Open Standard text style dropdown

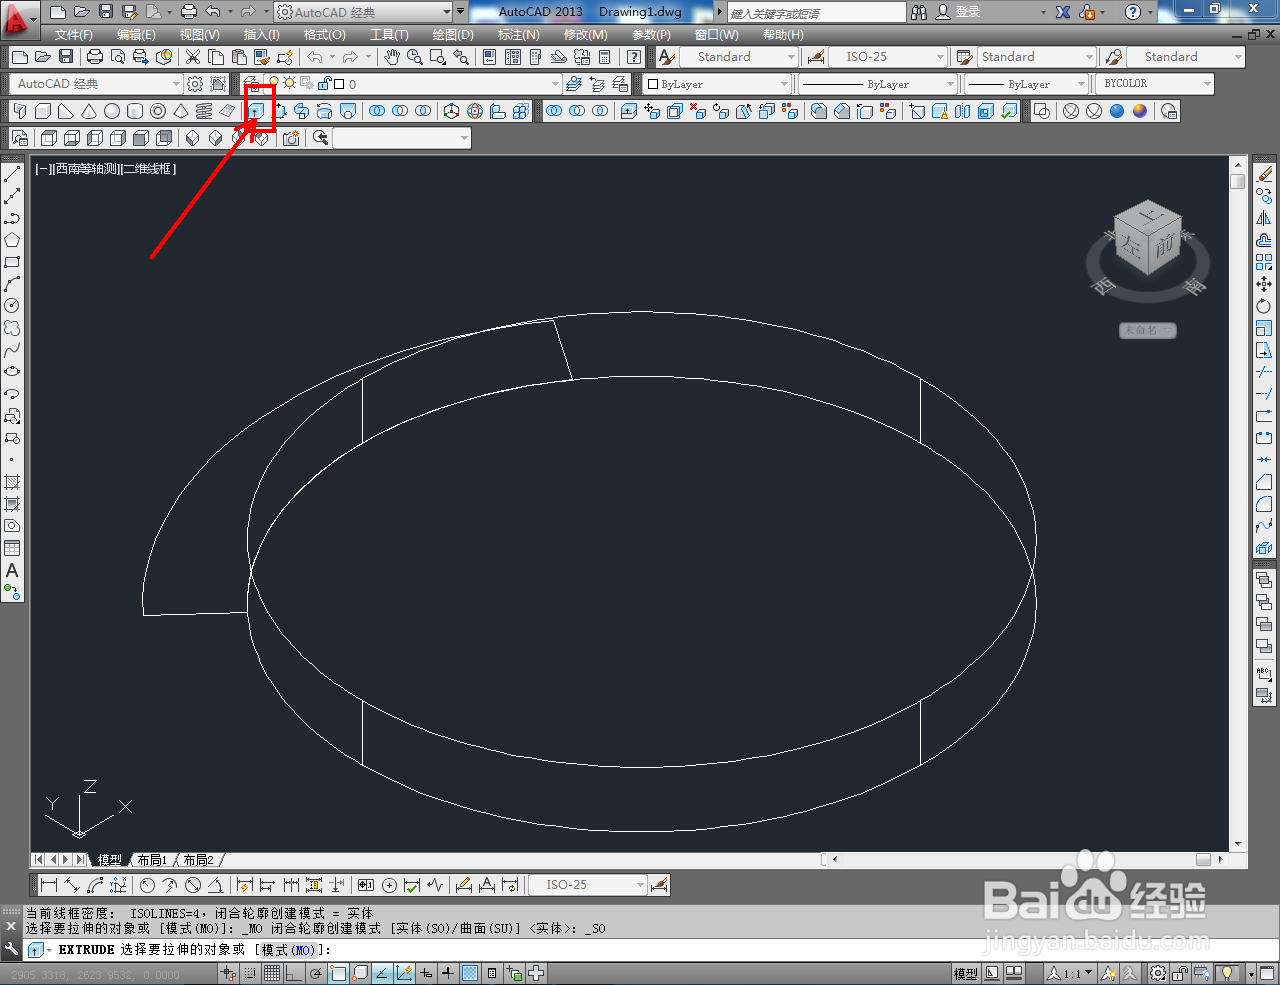coord(737,57)
